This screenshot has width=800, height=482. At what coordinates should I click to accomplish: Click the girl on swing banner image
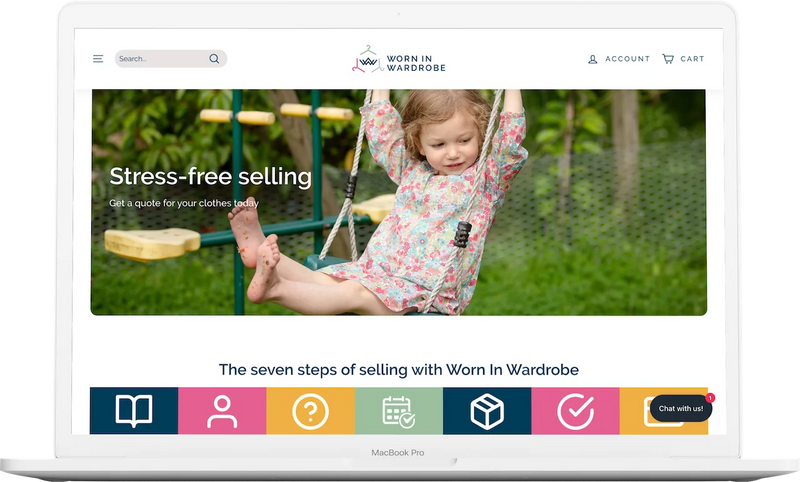tap(398, 202)
